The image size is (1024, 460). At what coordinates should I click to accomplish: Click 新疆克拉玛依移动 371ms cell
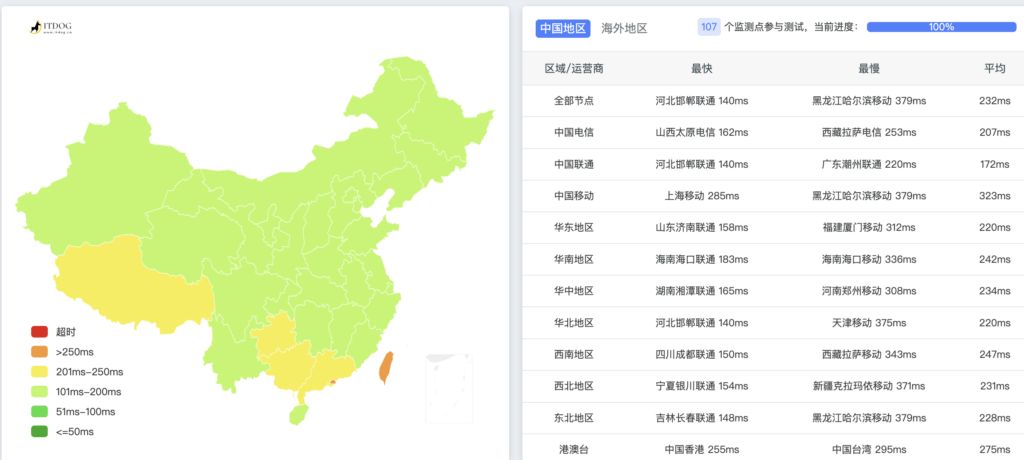(869, 386)
